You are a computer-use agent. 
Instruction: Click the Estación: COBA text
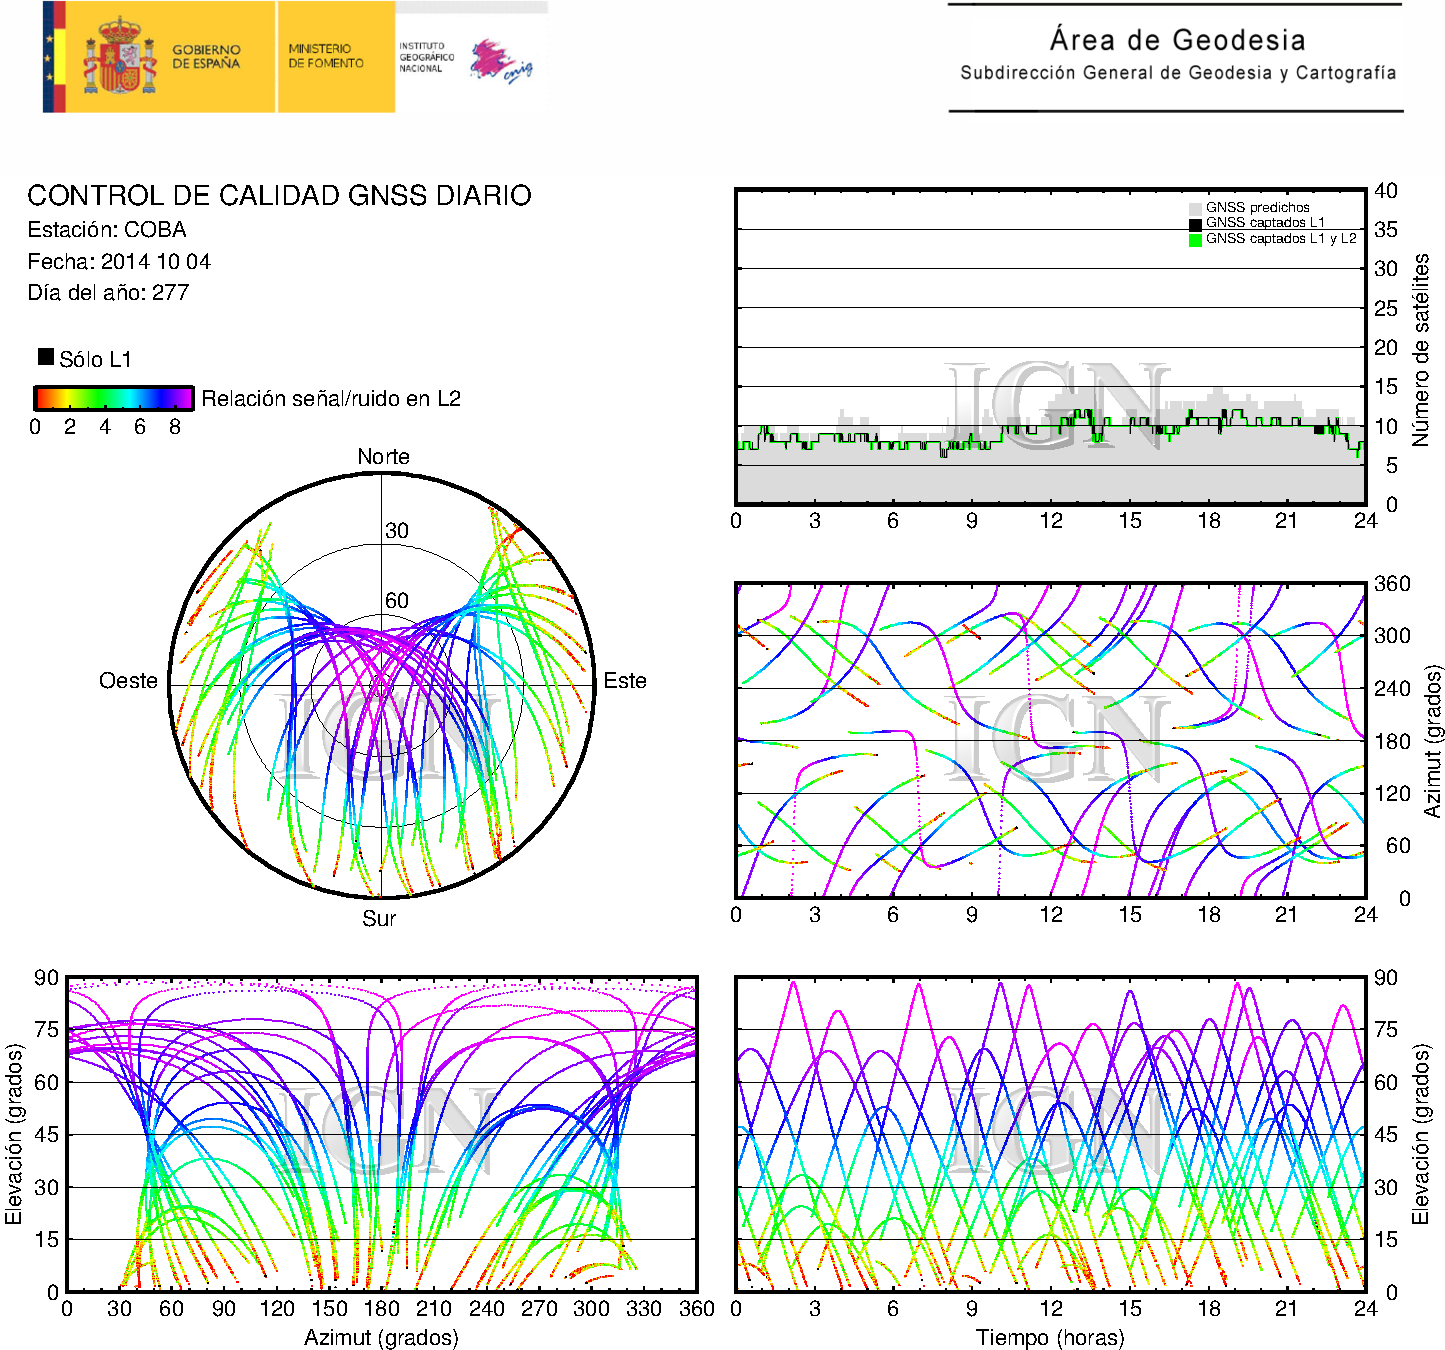point(107,230)
